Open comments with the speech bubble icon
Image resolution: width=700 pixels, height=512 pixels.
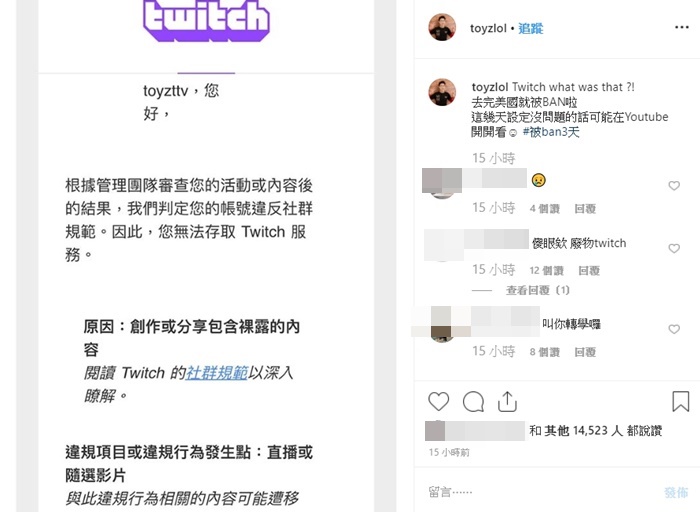point(473,401)
